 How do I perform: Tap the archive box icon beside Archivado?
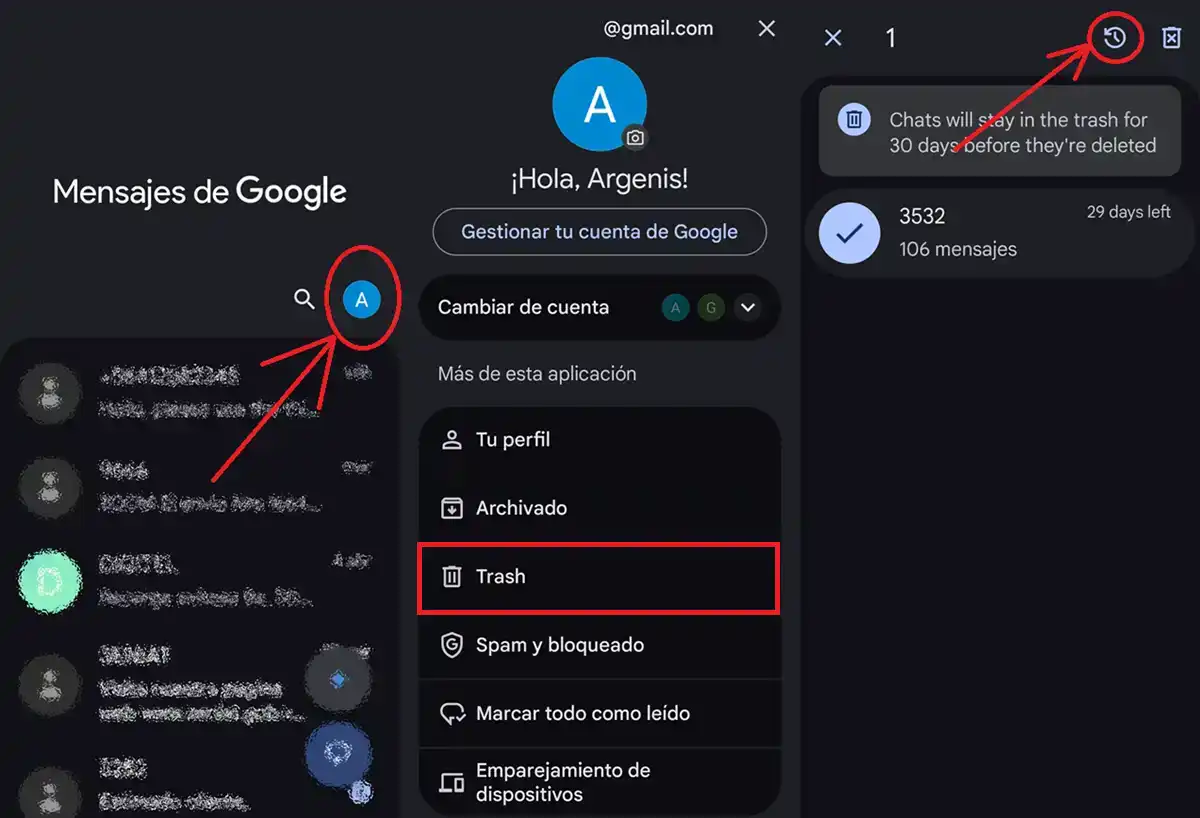click(454, 507)
